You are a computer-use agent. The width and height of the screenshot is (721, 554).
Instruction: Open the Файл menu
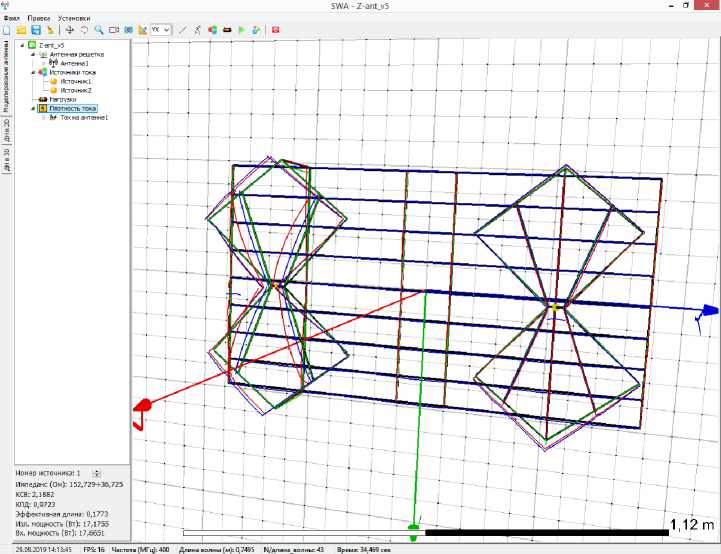point(12,18)
